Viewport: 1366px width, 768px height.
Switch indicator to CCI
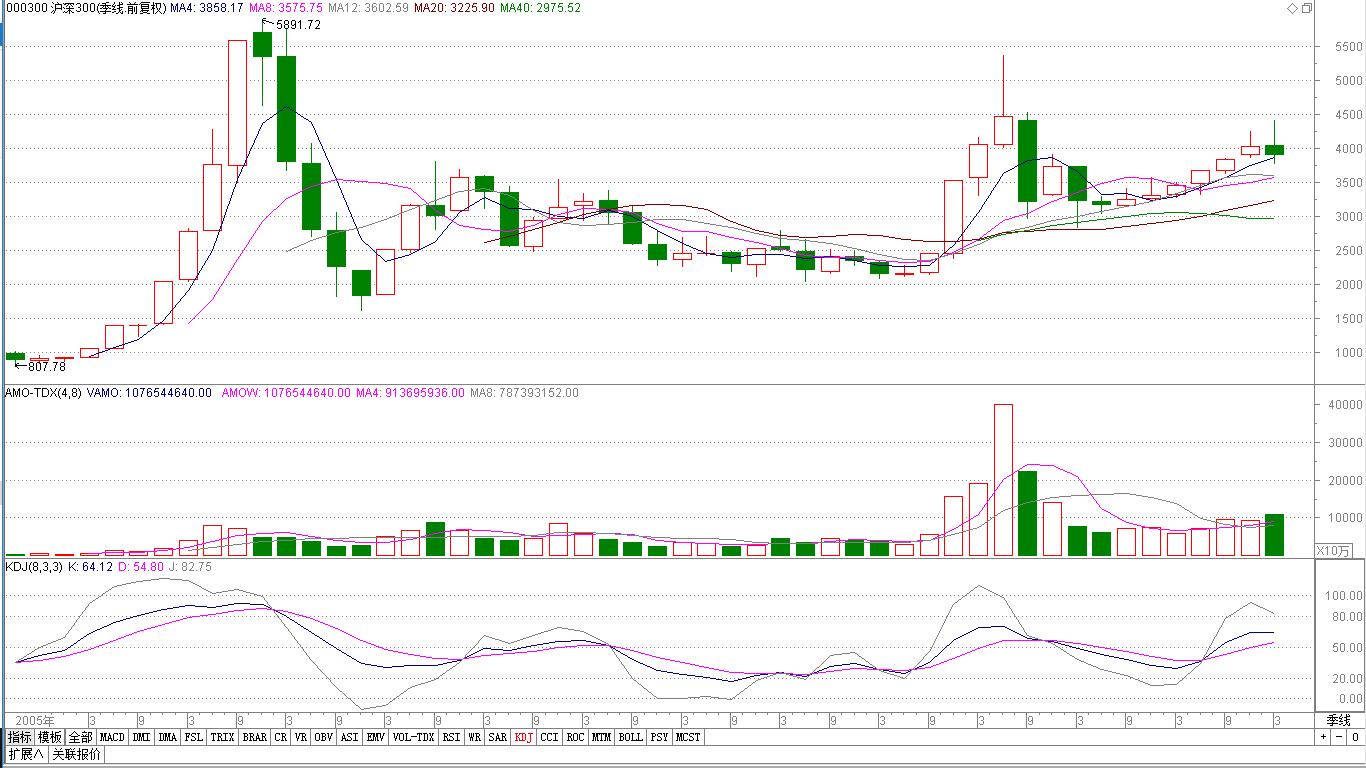(x=550, y=737)
